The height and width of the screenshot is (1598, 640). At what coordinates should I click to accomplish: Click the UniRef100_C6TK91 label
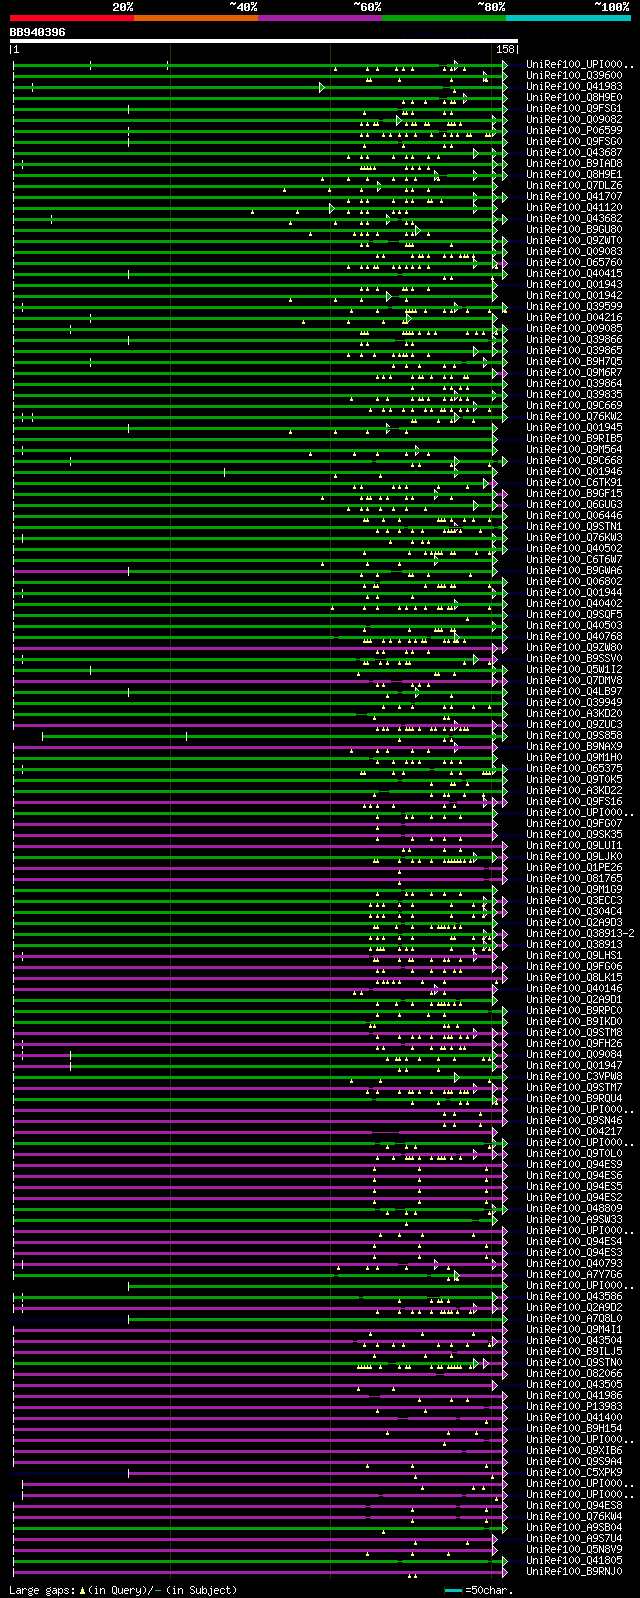click(574, 483)
